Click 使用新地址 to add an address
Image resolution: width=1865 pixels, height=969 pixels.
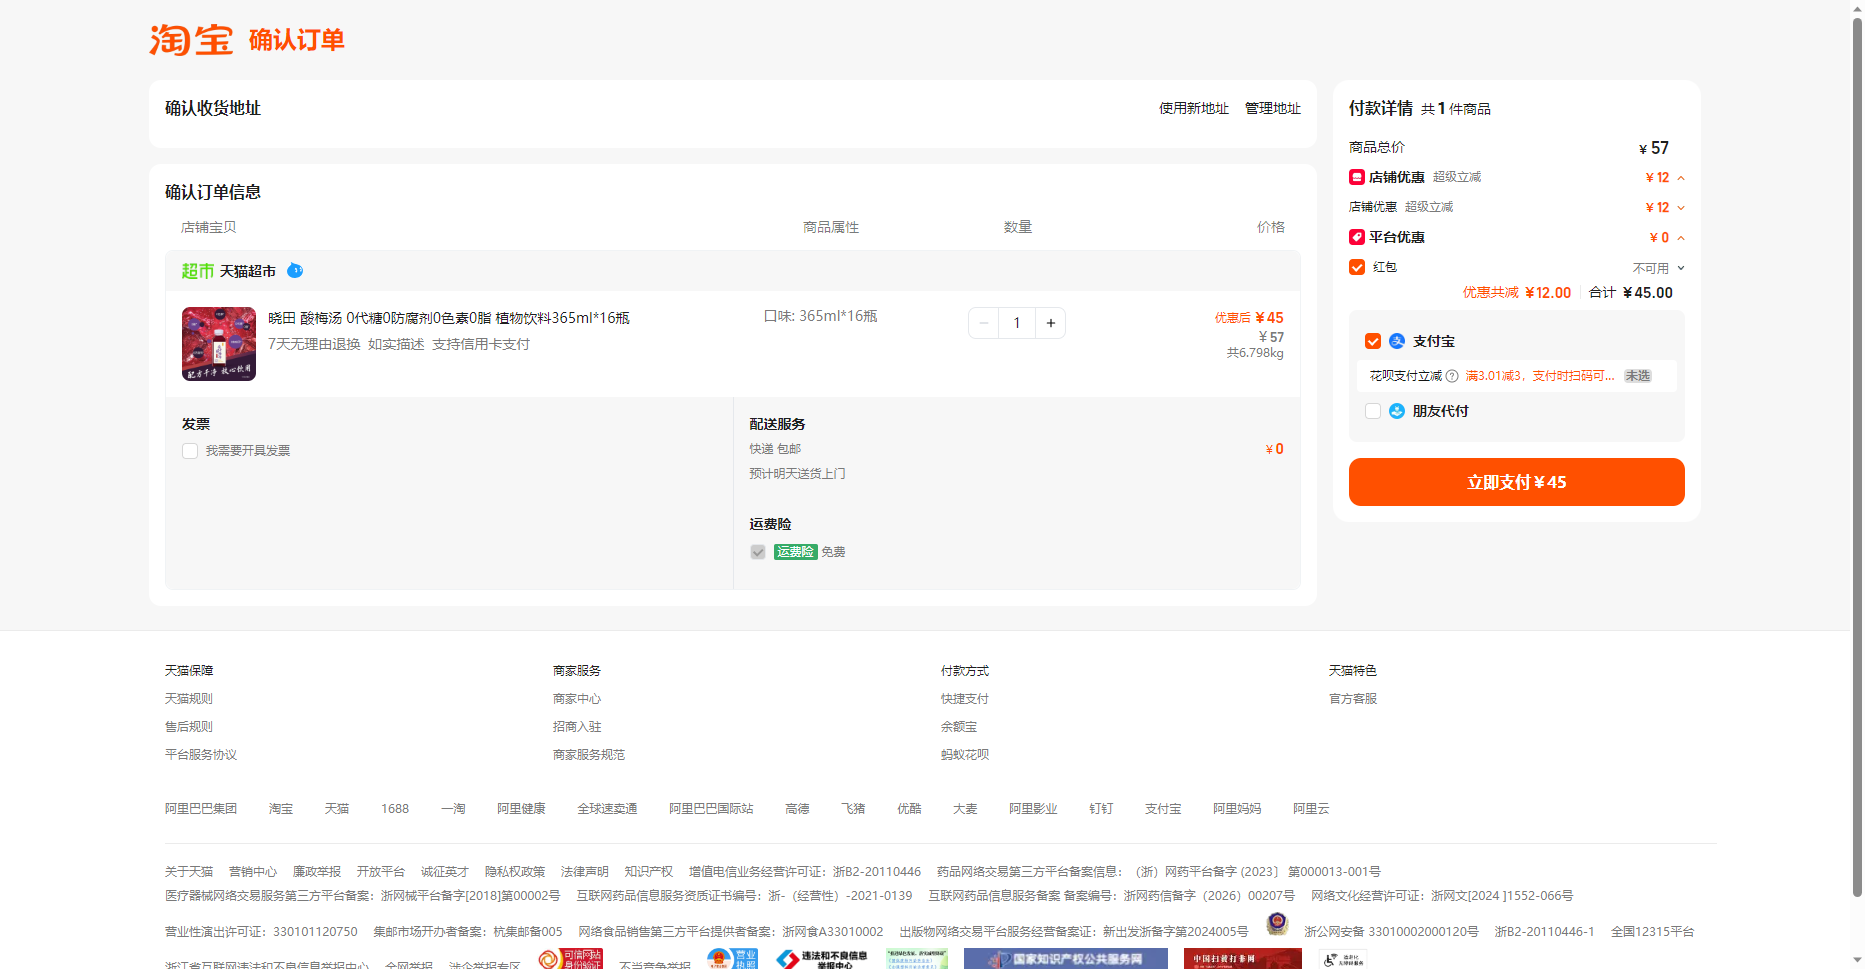(x=1194, y=108)
